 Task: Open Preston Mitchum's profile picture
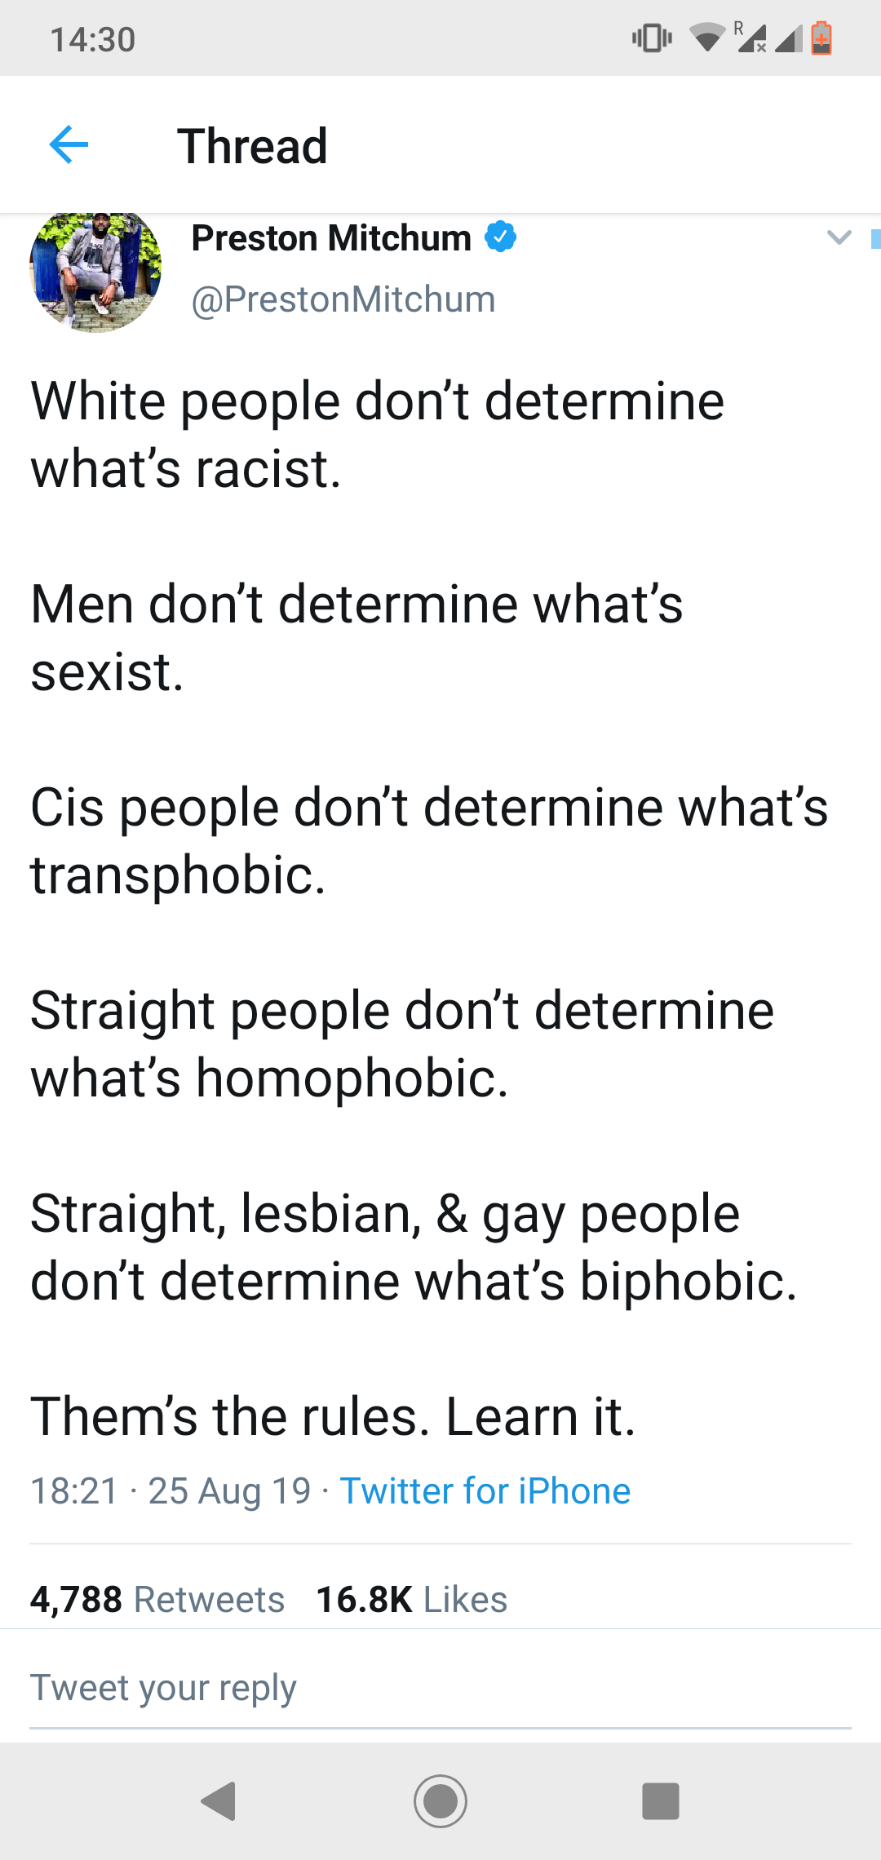[x=96, y=270]
